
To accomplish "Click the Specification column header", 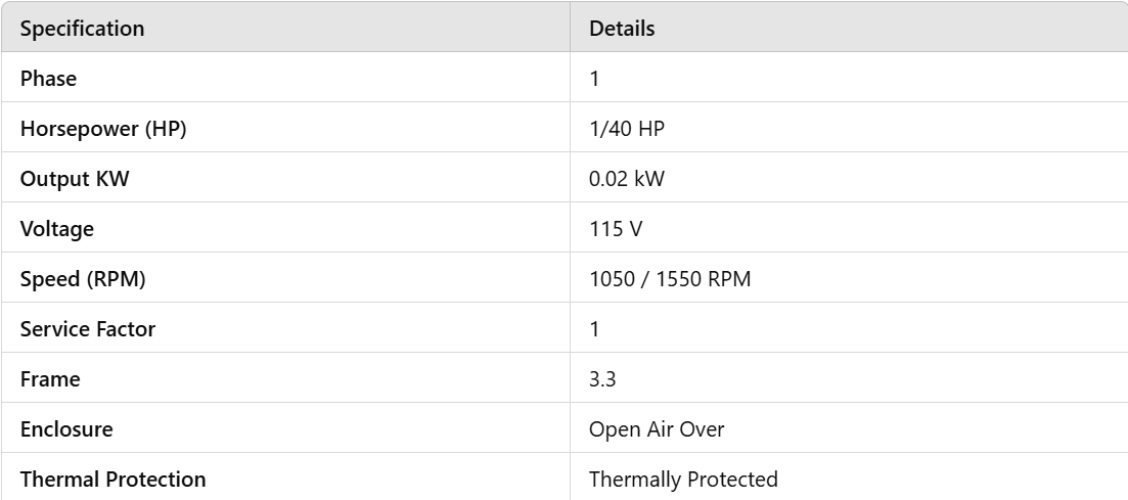I will coord(82,29).
